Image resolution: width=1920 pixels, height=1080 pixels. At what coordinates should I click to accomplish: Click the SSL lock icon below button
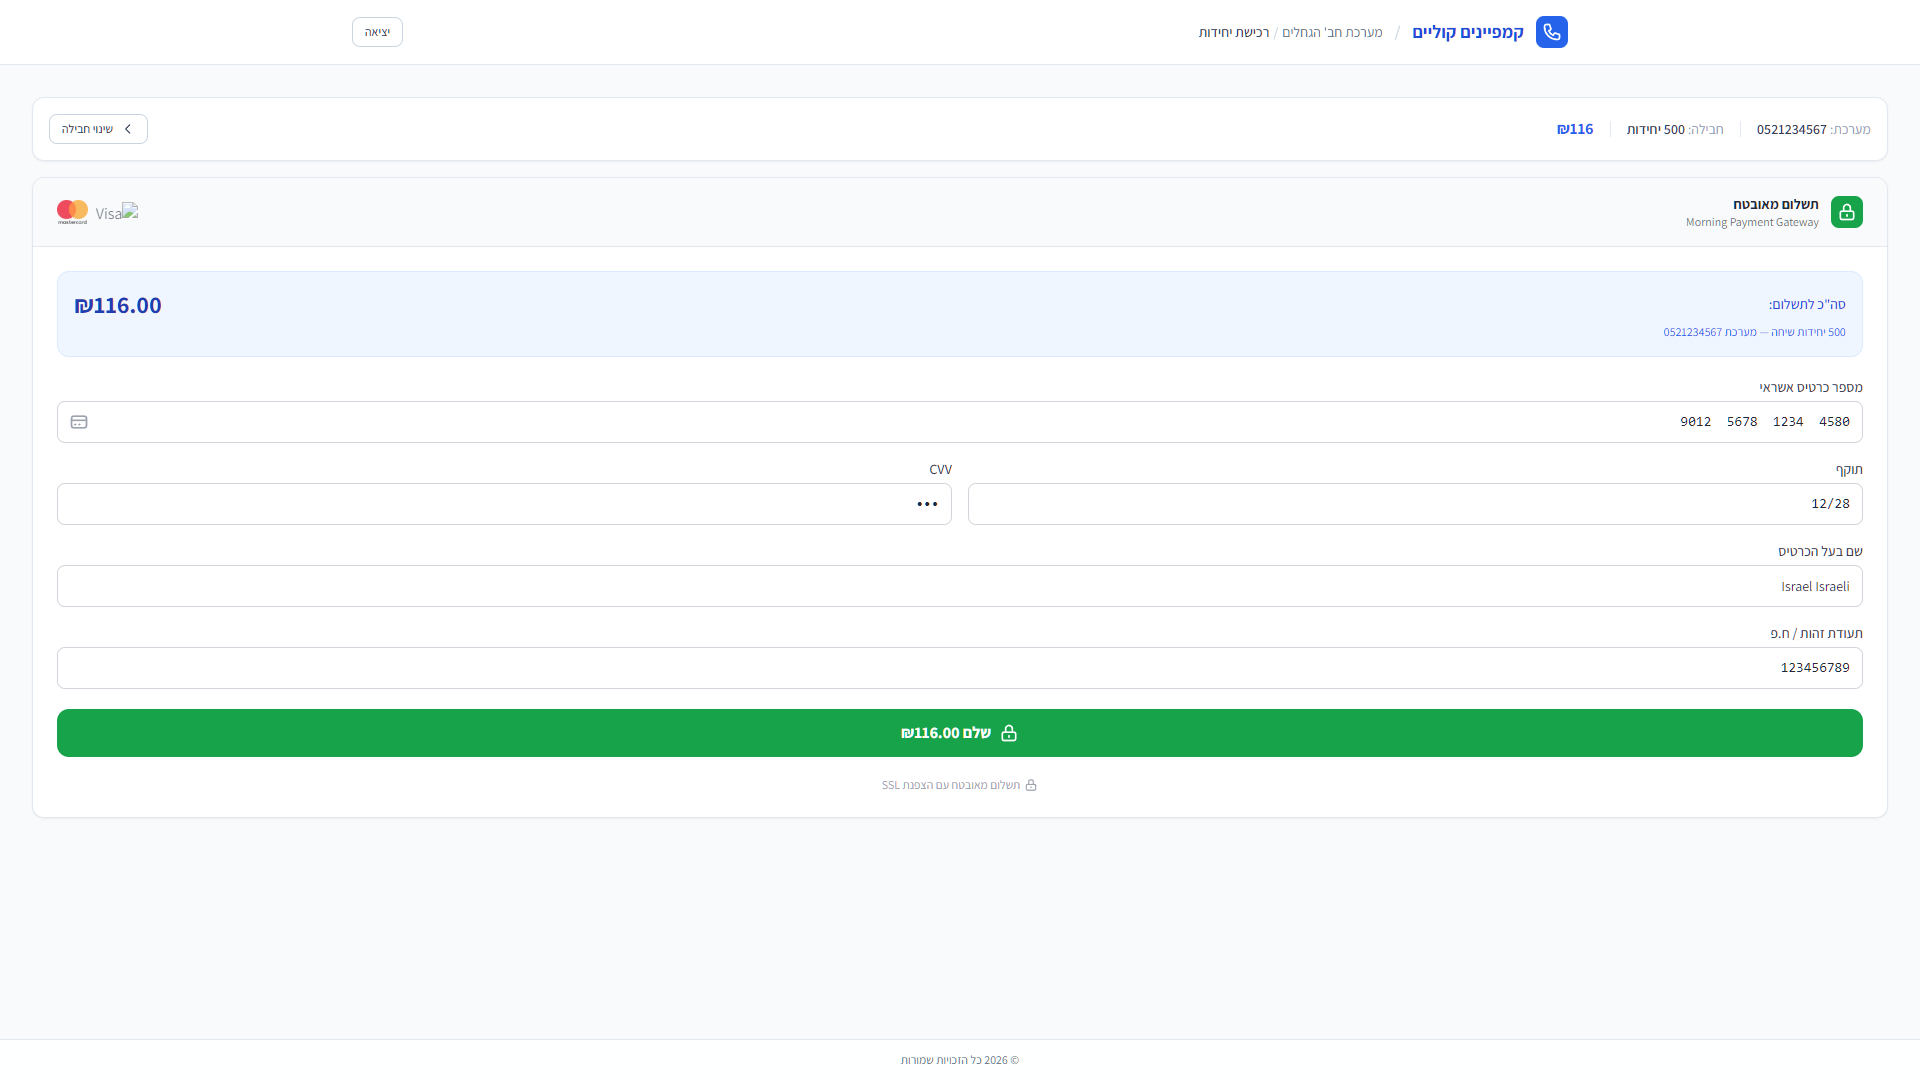click(x=1031, y=785)
